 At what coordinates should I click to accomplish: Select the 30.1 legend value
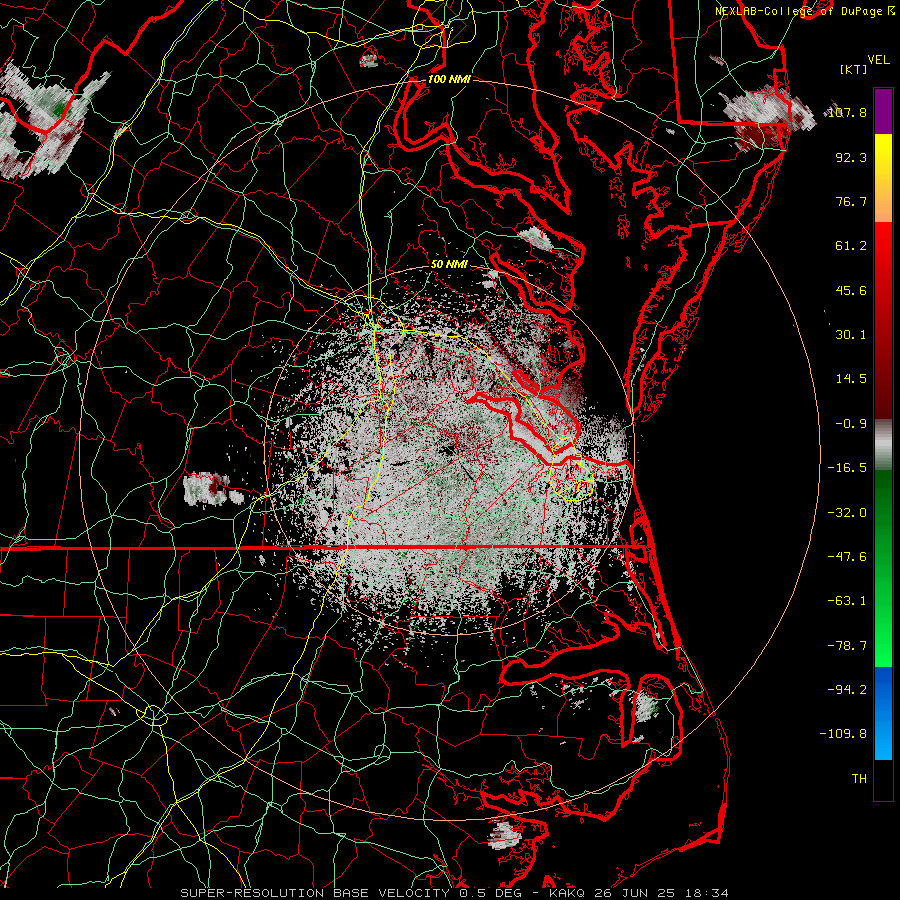pos(851,335)
